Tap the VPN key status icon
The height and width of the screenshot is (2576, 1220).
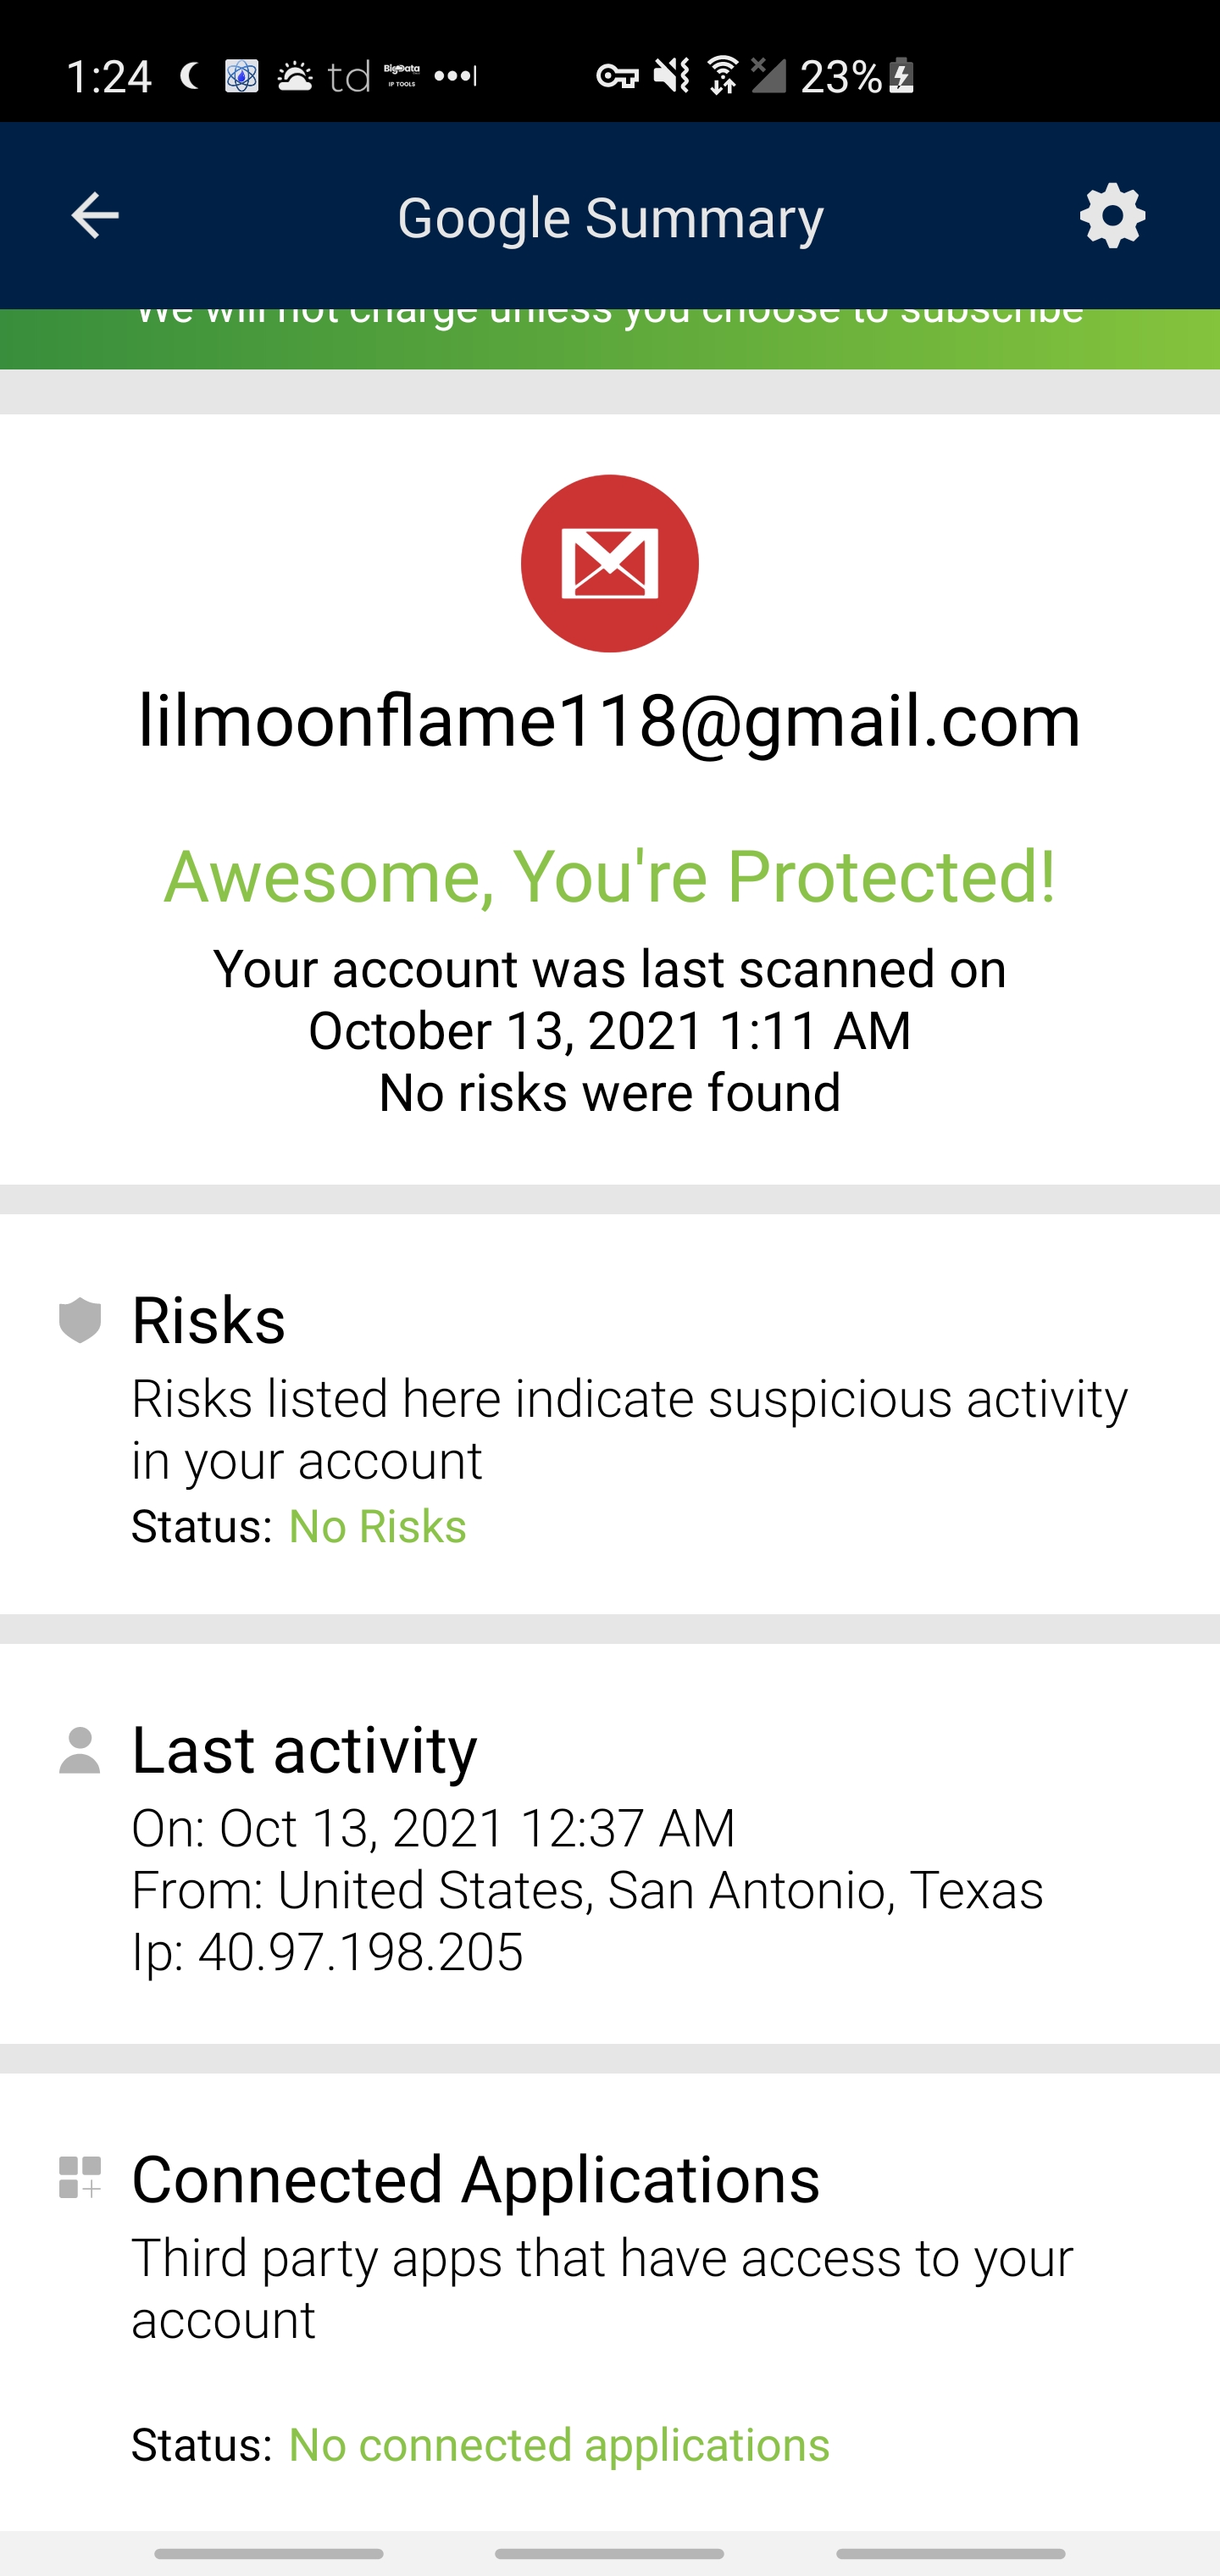pos(617,76)
